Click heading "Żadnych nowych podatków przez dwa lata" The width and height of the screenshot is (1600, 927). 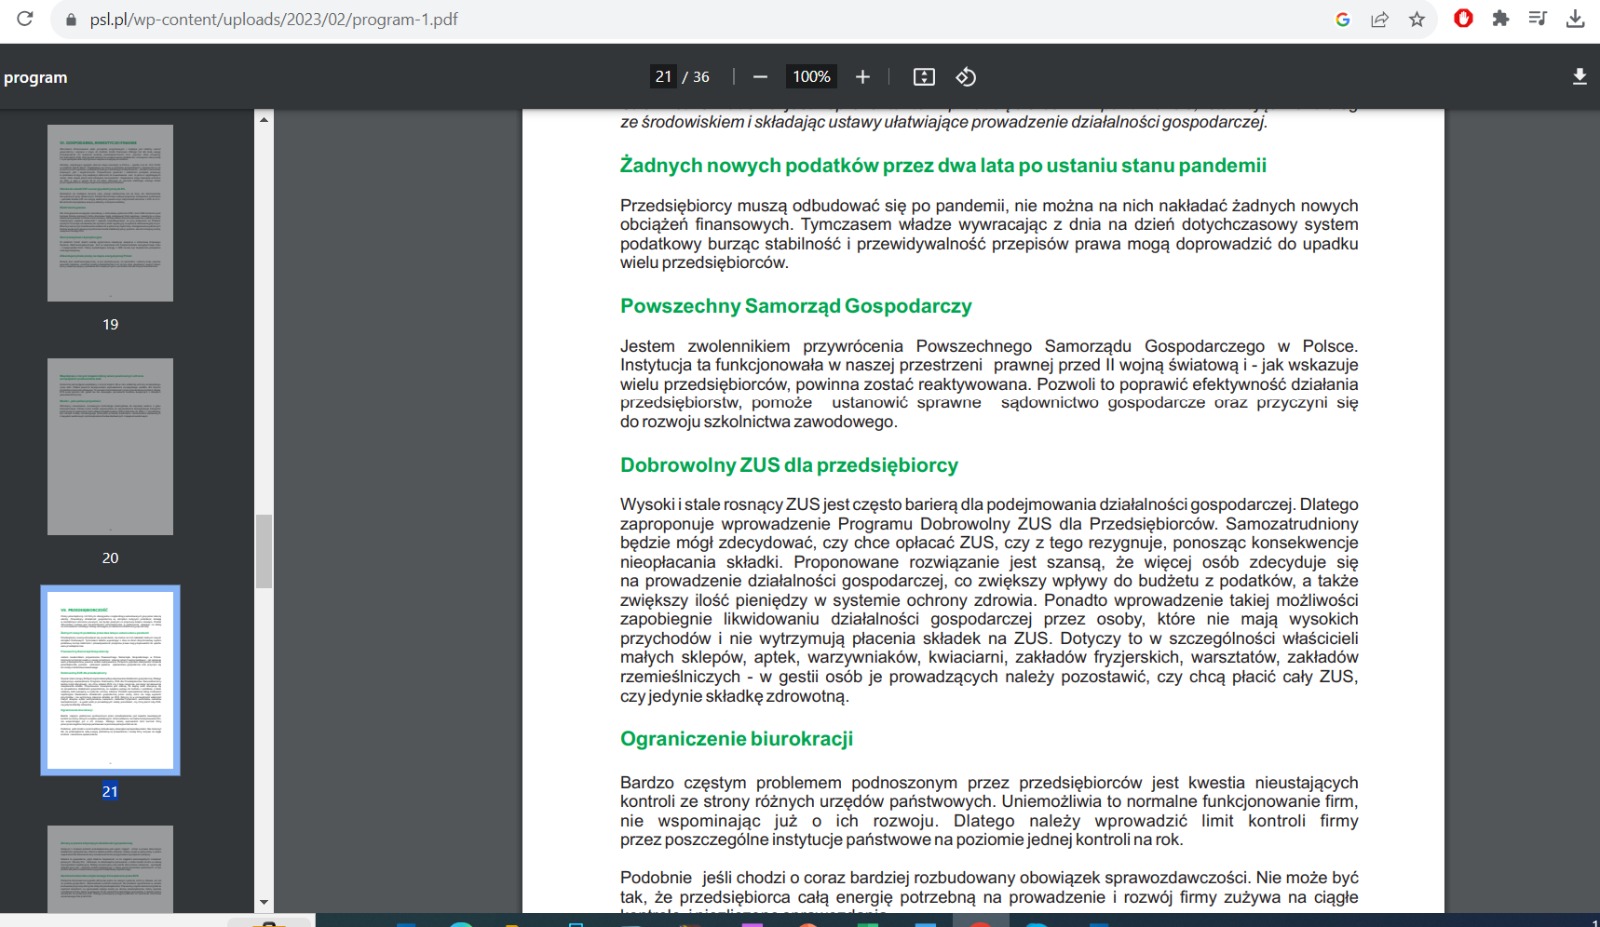click(943, 165)
